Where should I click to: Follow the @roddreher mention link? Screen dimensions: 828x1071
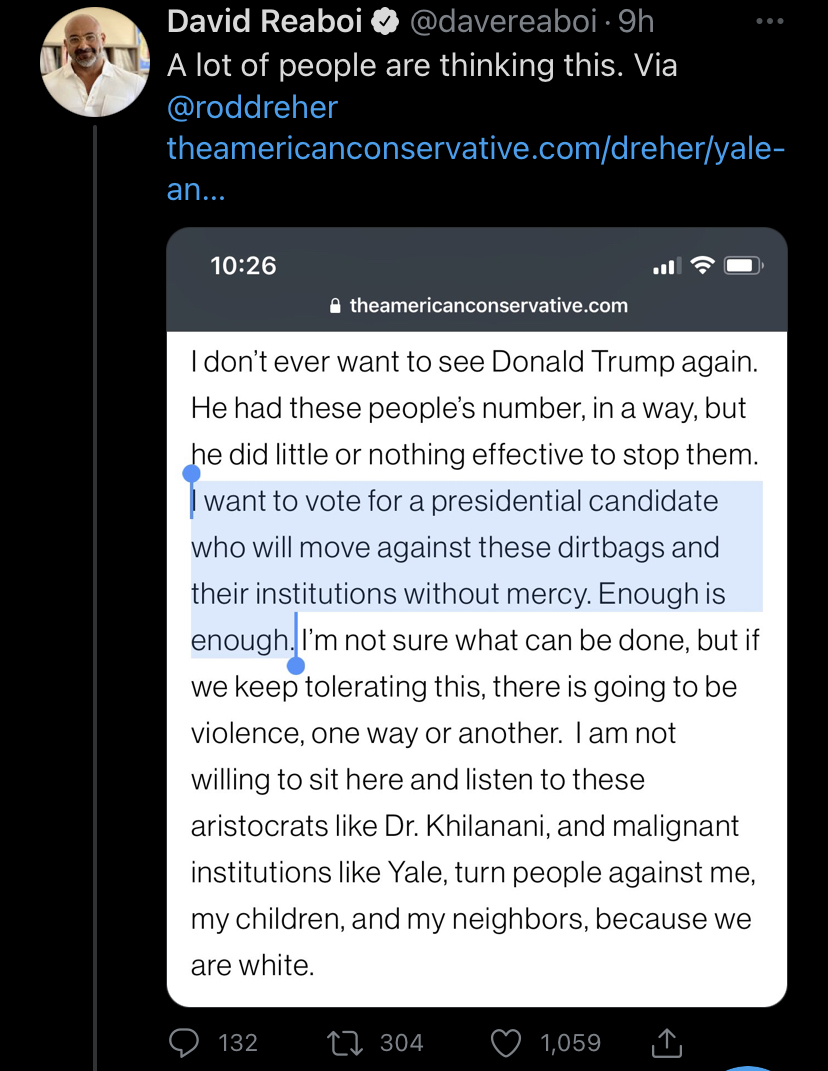click(x=252, y=107)
